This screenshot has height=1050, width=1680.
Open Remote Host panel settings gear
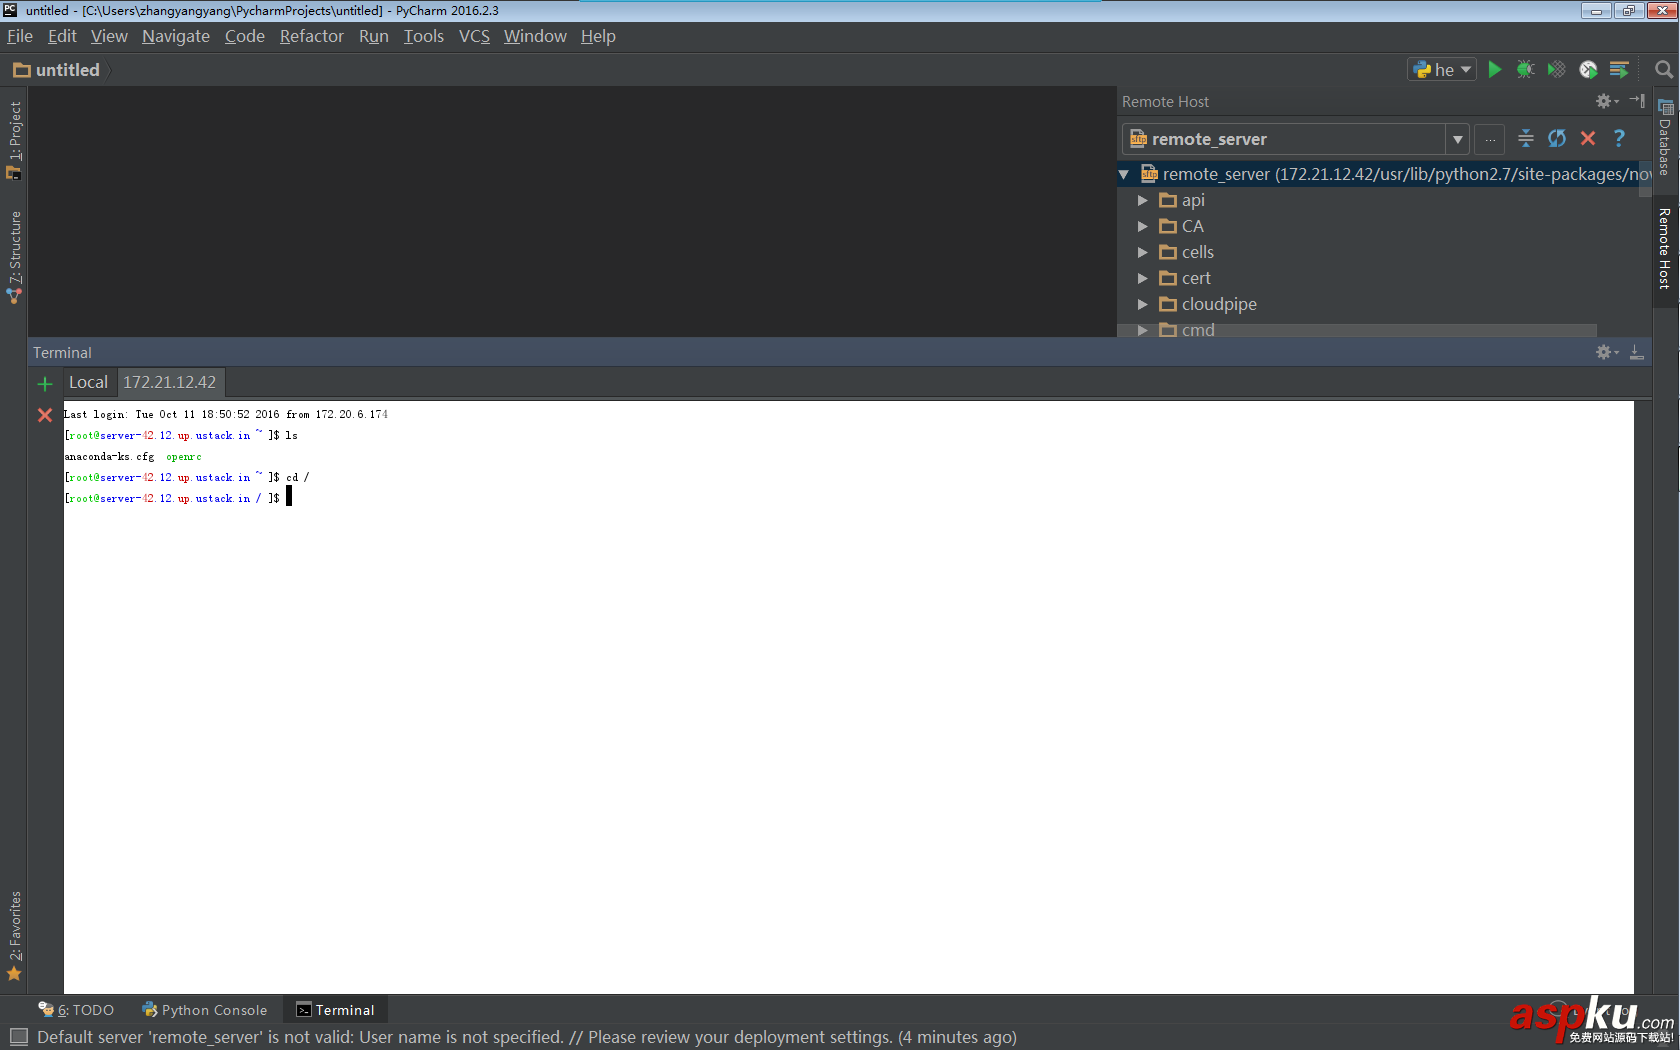point(1604,100)
